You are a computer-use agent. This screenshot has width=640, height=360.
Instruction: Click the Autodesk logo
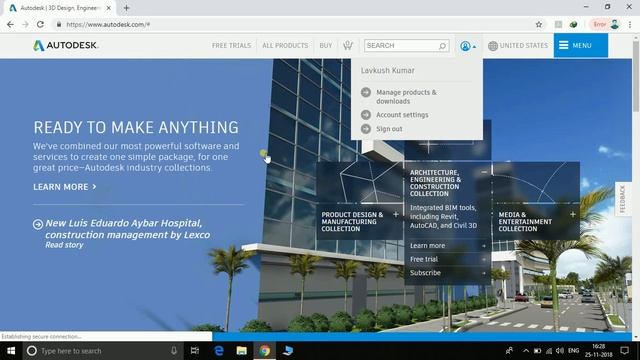click(x=66, y=45)
